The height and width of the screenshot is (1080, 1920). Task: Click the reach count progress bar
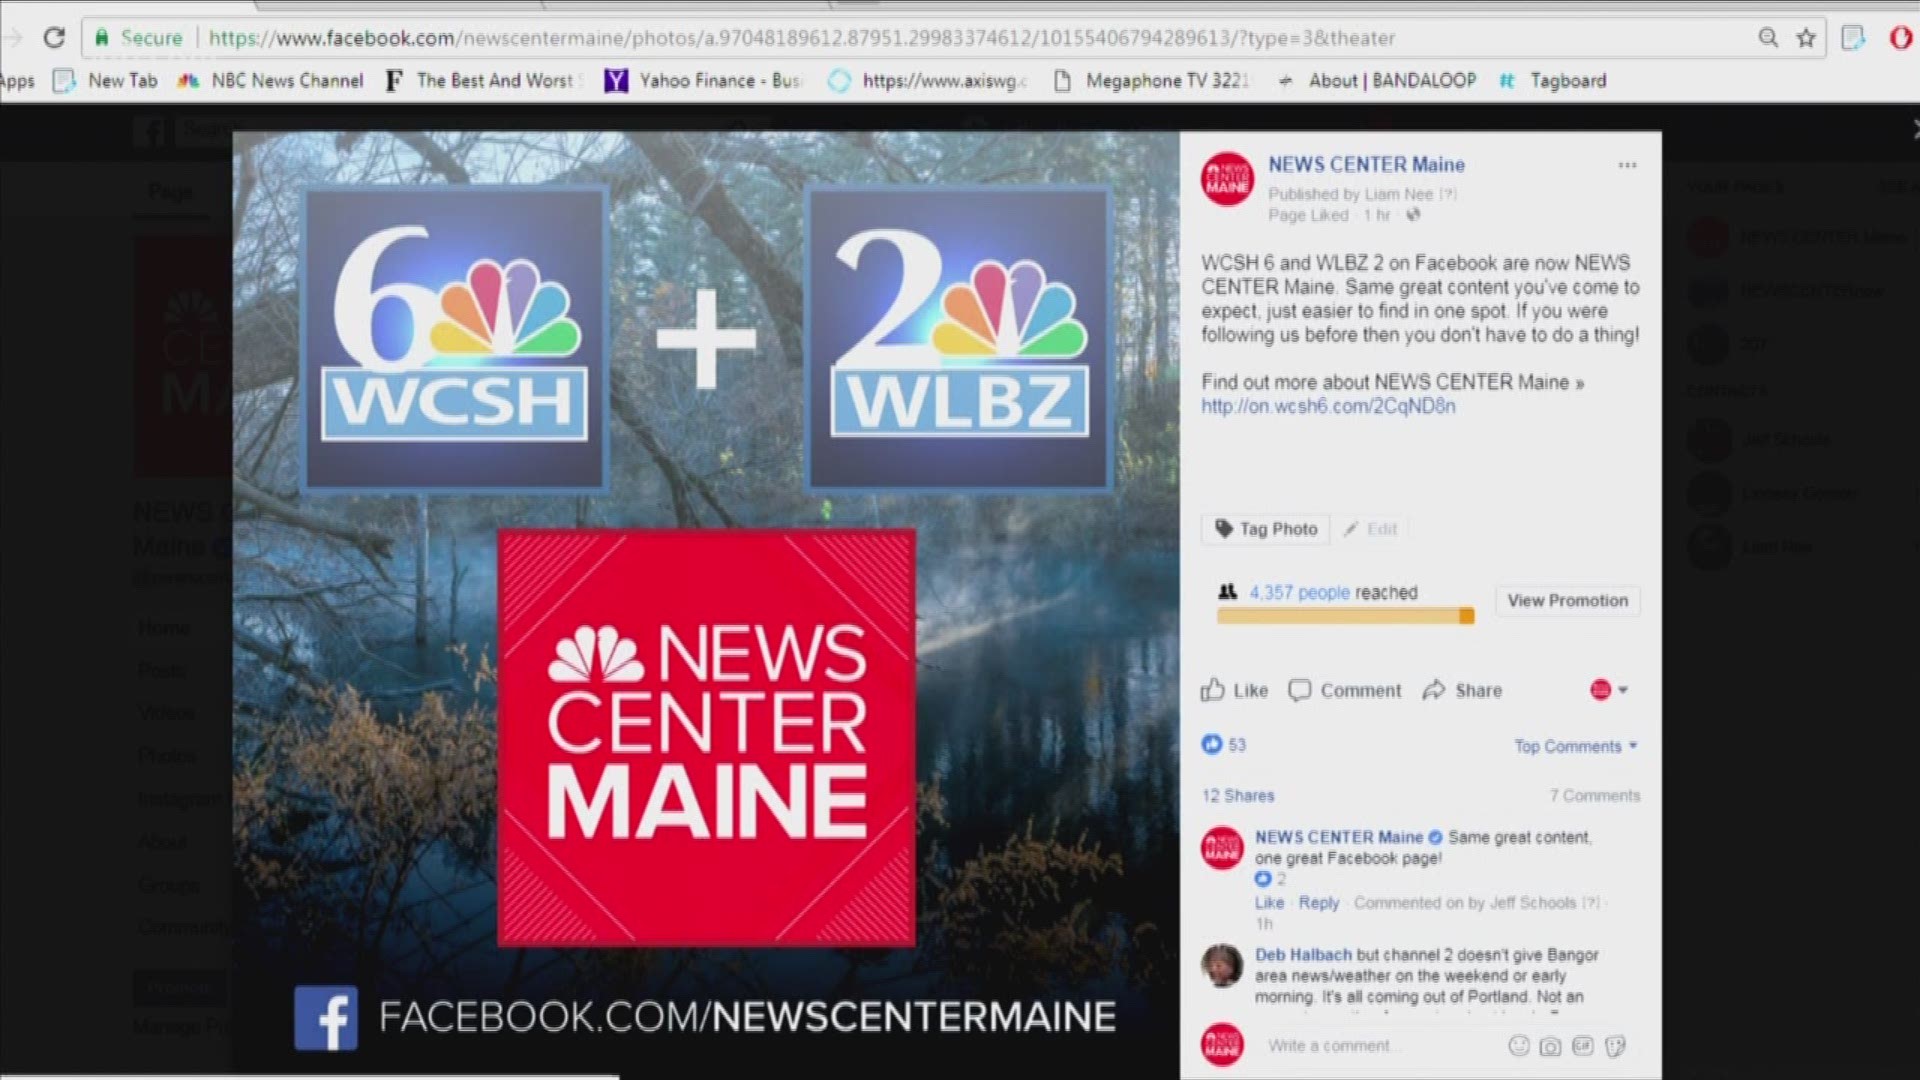coord(1344,617)
